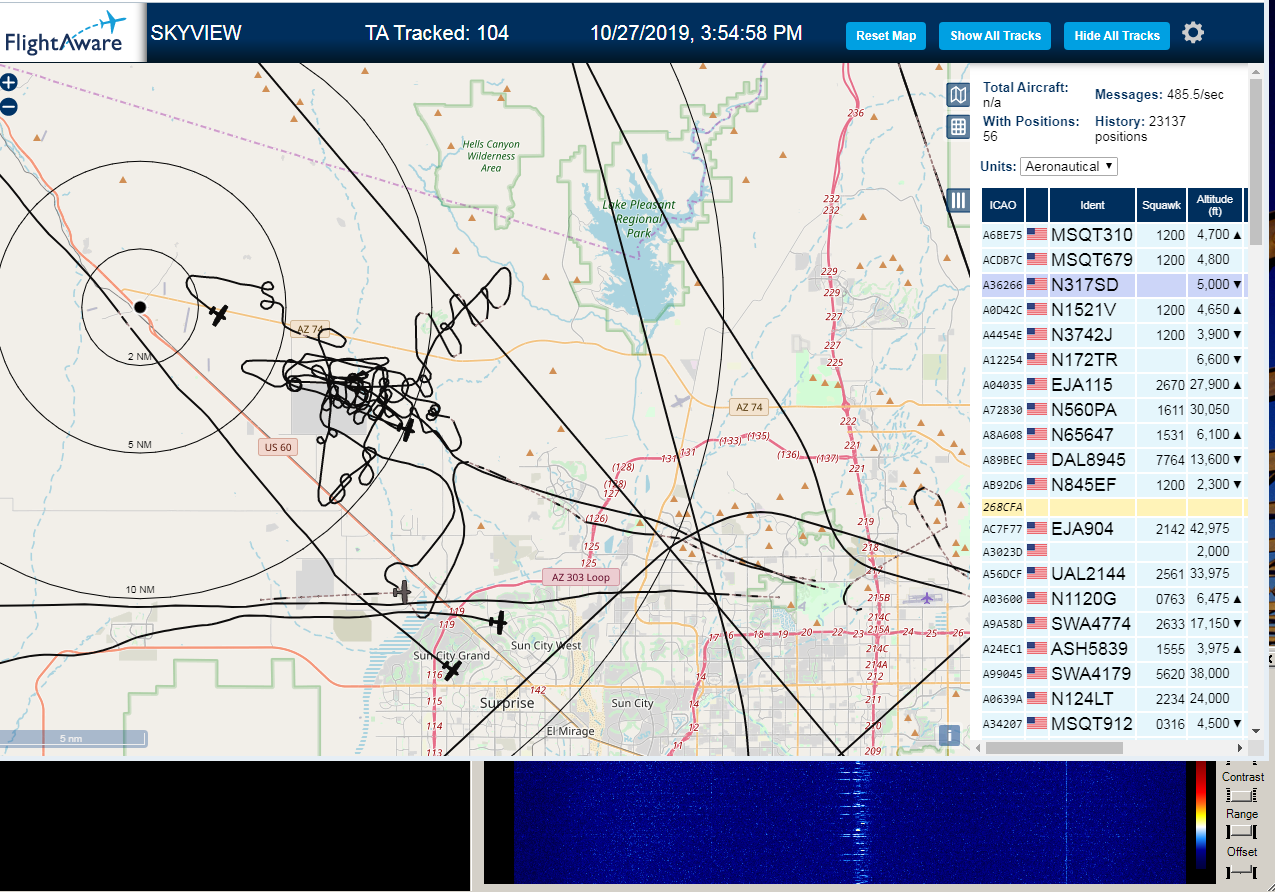Click the US flag in the A3023D row

(x=1036, y=550)
